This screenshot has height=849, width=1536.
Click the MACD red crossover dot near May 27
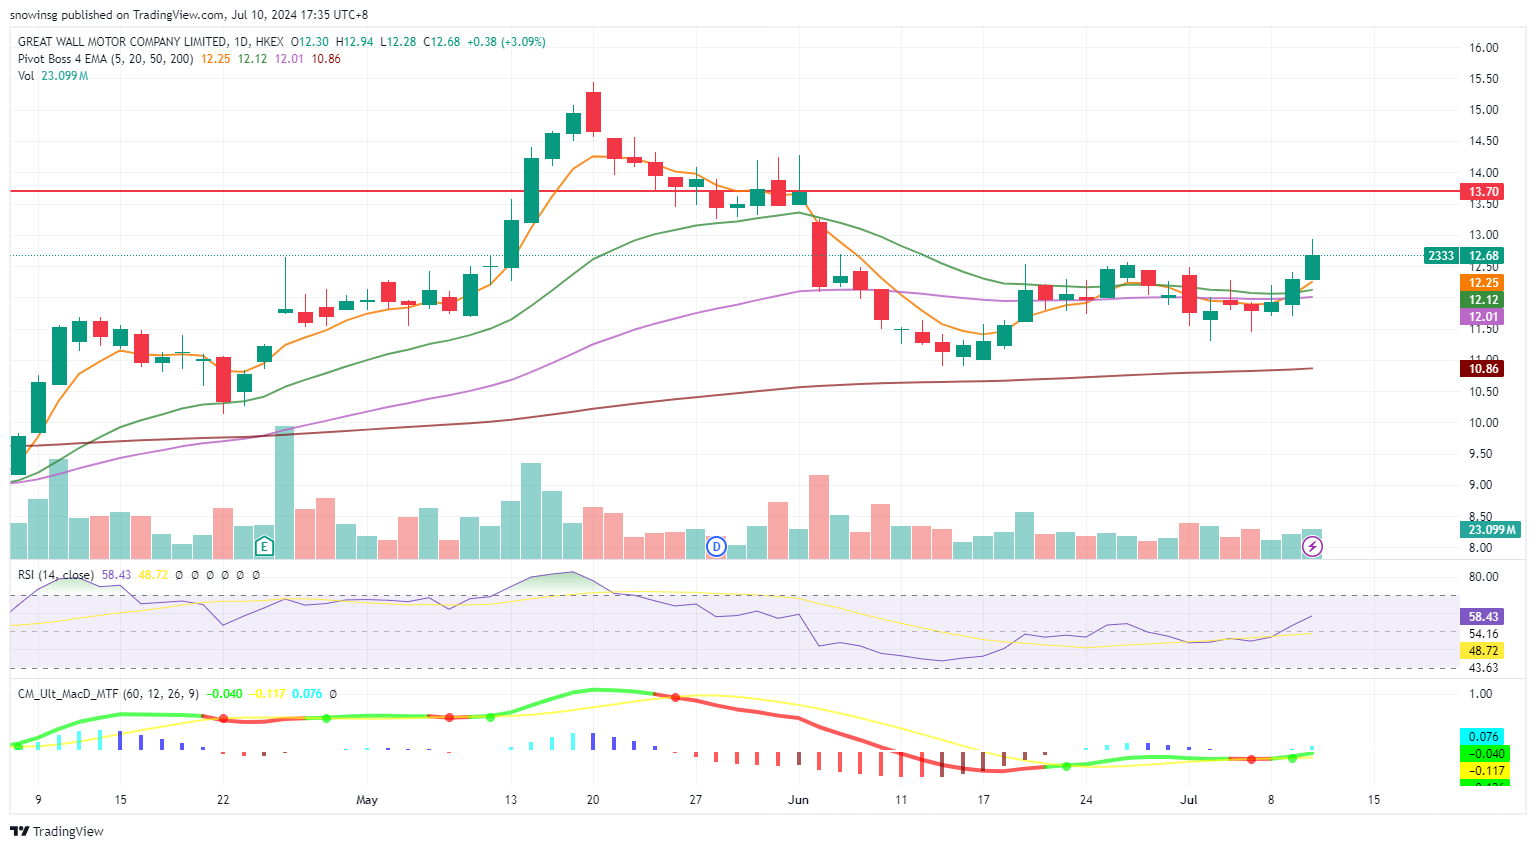coord(675,698)
